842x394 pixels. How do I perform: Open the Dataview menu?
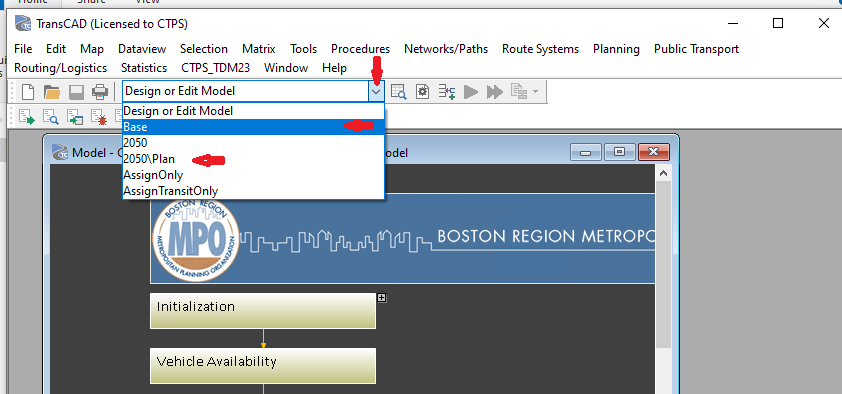click(x=142, y=49)
